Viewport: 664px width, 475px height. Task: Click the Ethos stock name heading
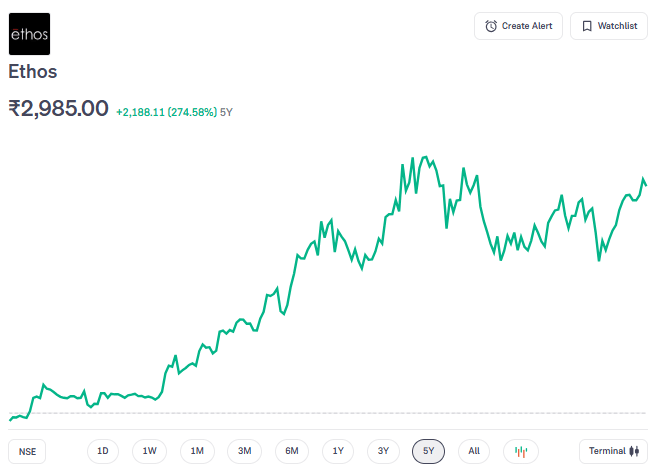pyautogui.click(x=33, y=72)
